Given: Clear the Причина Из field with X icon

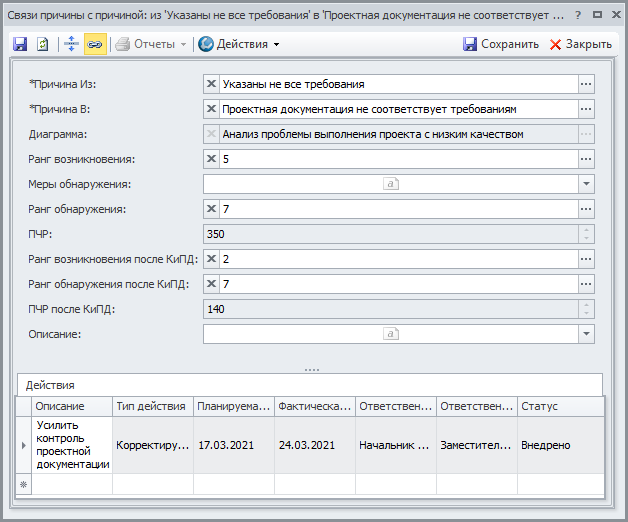Looking at the screenshot, I should point(211,84).
